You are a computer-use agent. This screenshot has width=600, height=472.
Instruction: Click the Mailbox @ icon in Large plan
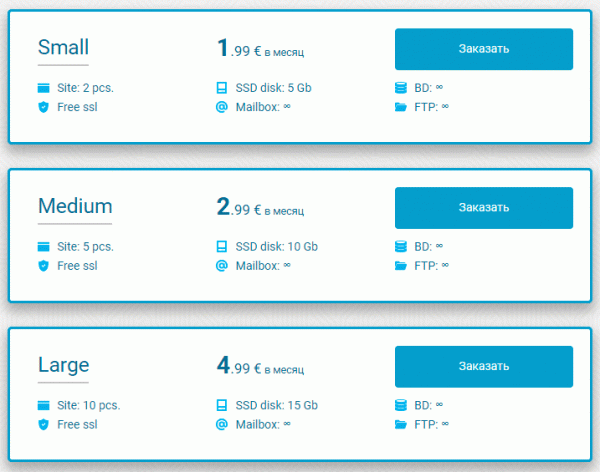point(222,424)
